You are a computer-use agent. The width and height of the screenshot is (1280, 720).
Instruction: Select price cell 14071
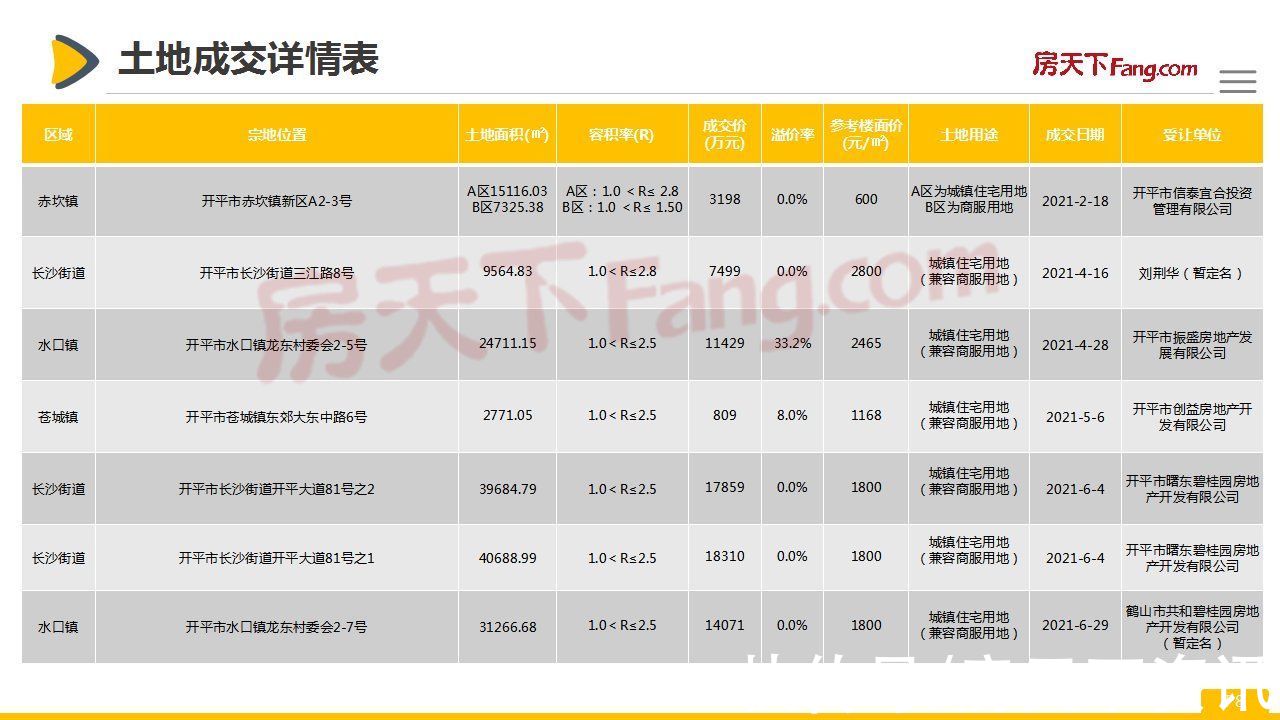pos(724,625)
